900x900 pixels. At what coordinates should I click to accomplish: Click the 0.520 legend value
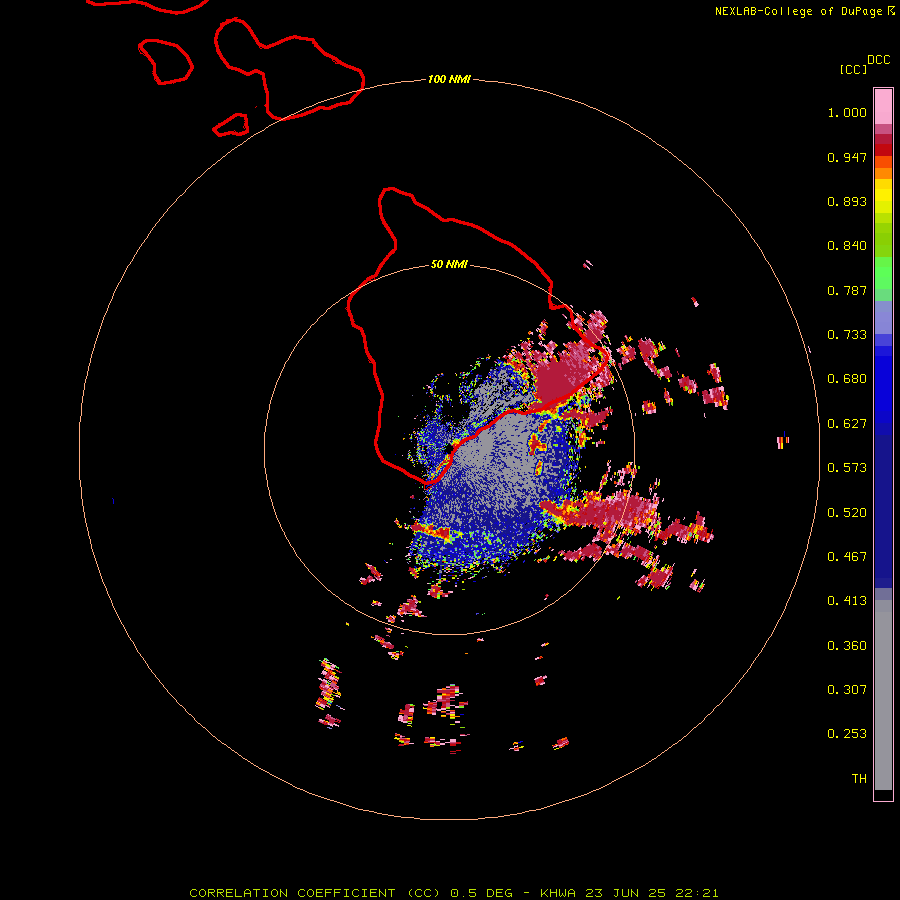point(847,513)
